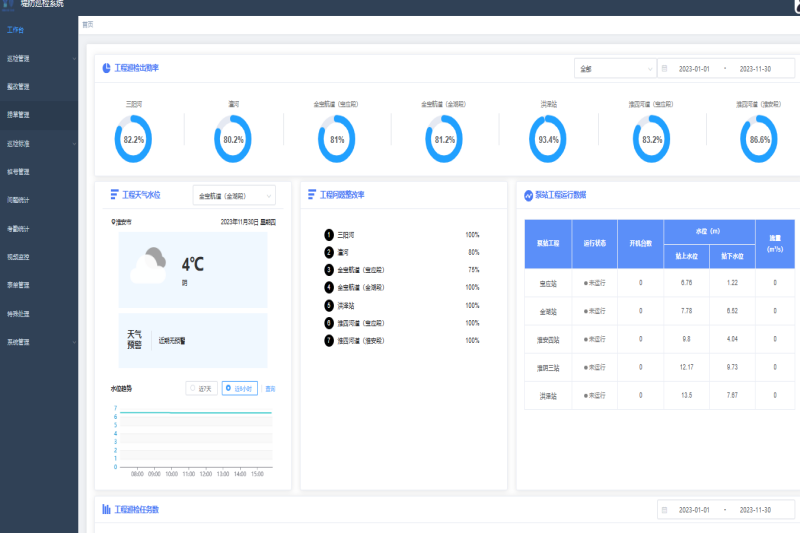
Task: Click the 80% value in the ranking list
Action: [473, 252]
